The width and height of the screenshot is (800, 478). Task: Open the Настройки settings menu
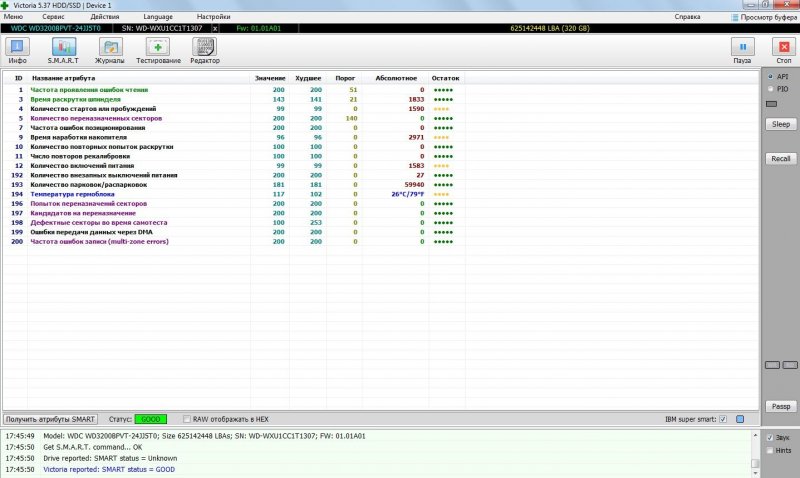coord(213,17)
